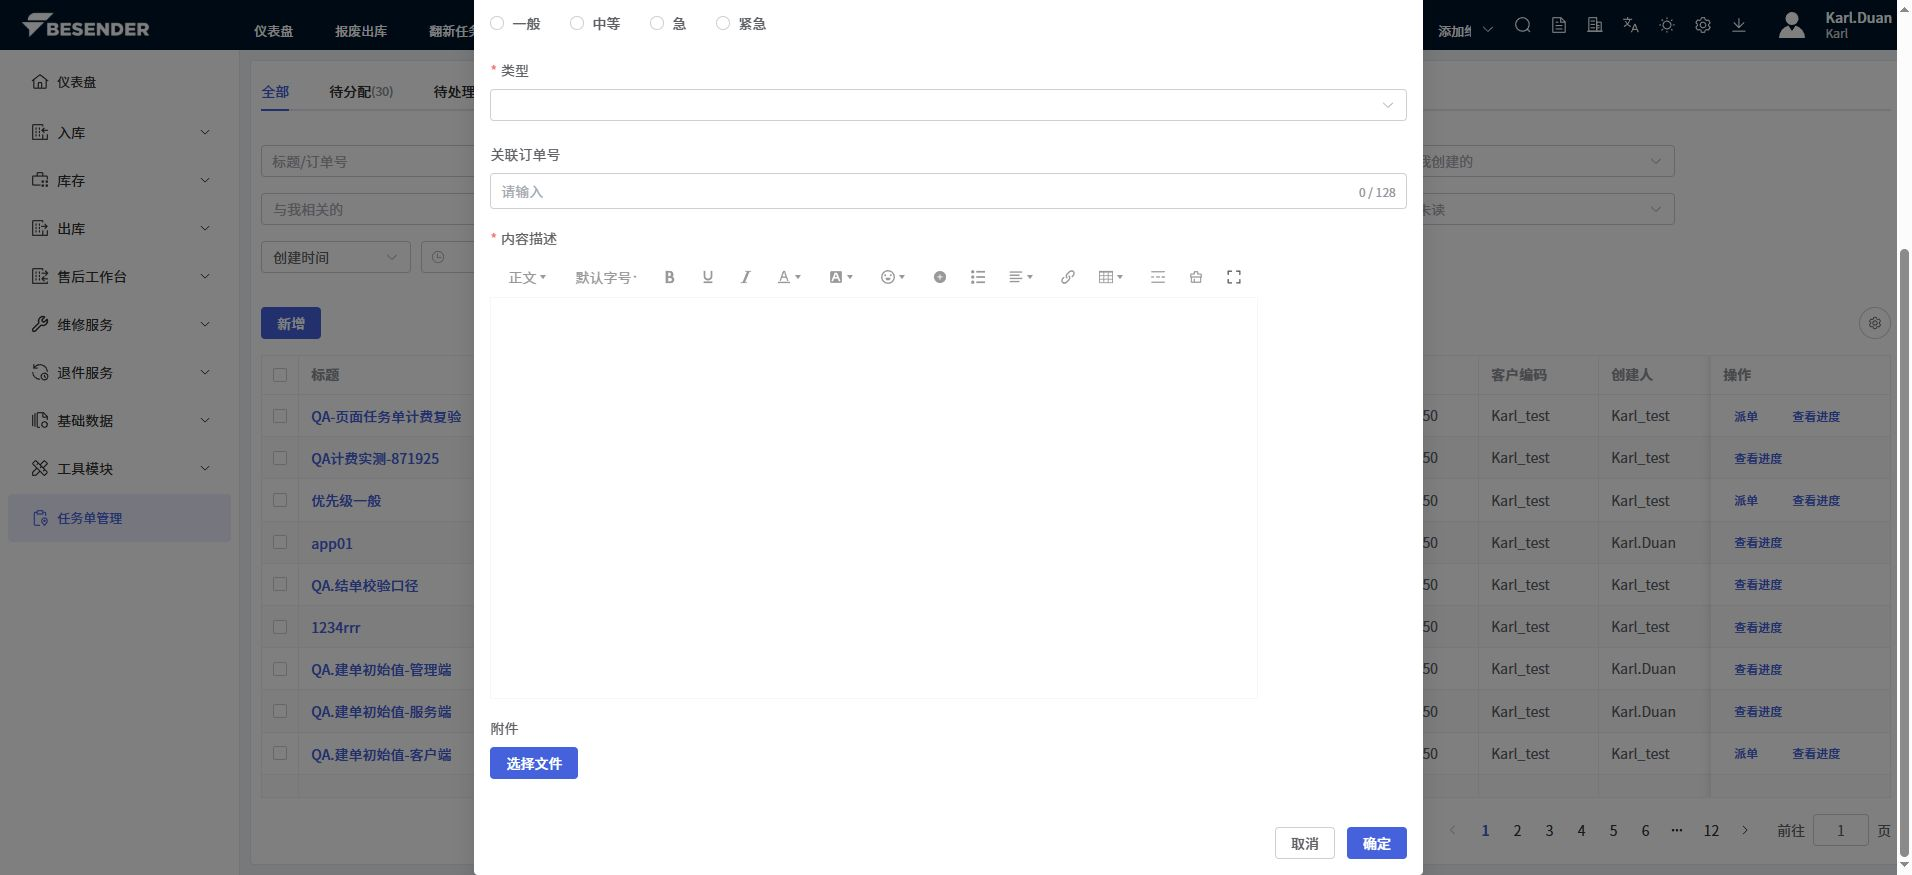Toggle light theme with the sun icon

click(1667, 26)
